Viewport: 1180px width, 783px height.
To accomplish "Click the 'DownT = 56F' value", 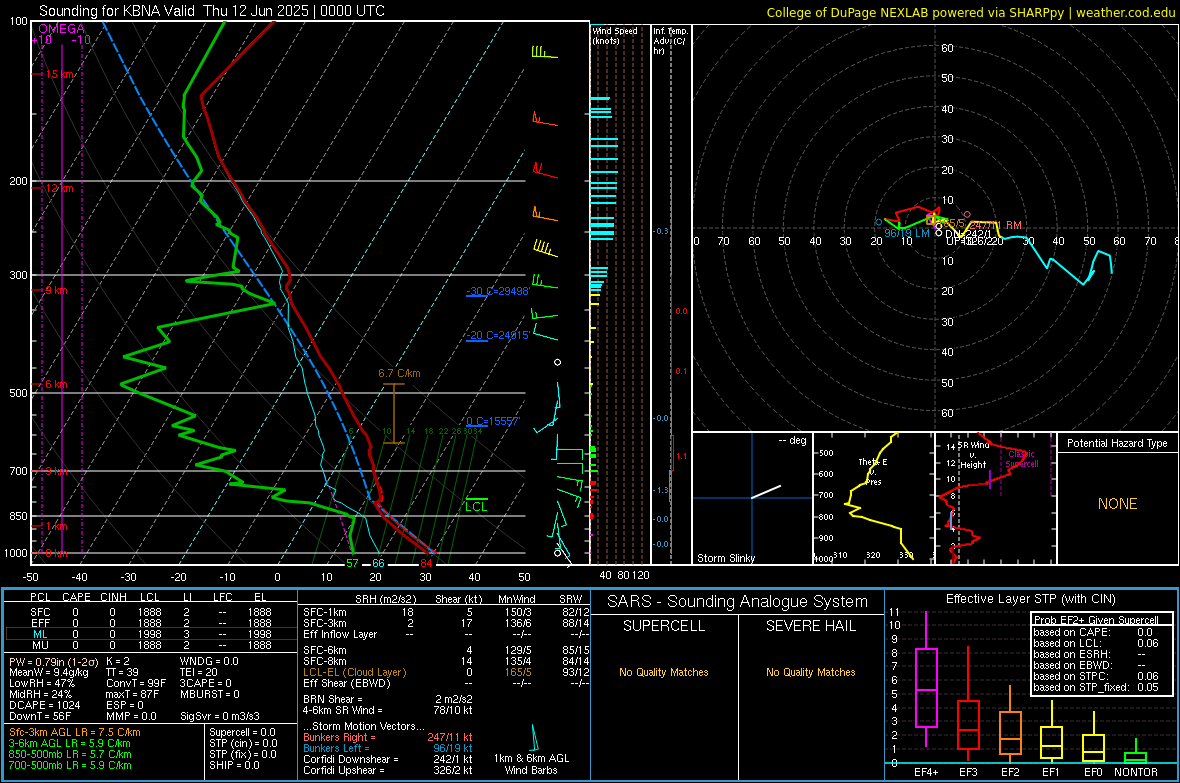I will tap(40, 716).
